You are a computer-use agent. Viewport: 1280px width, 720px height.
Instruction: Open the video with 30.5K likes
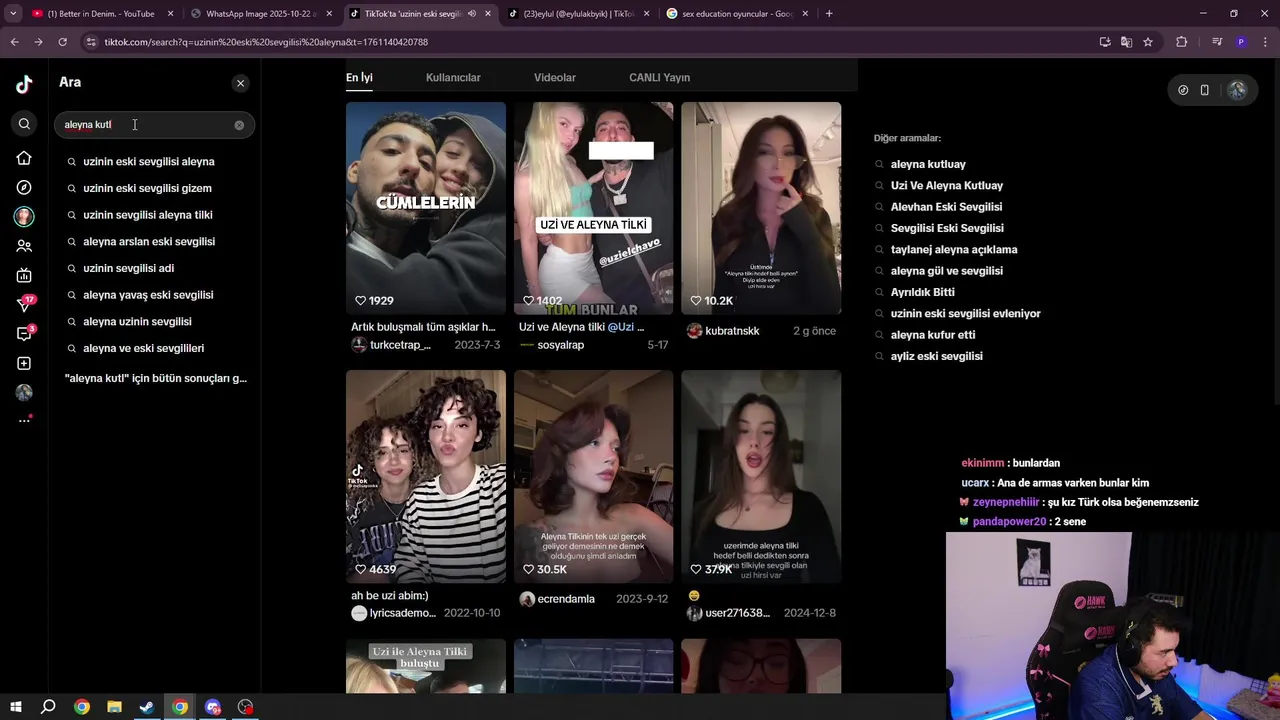point(594,476)
